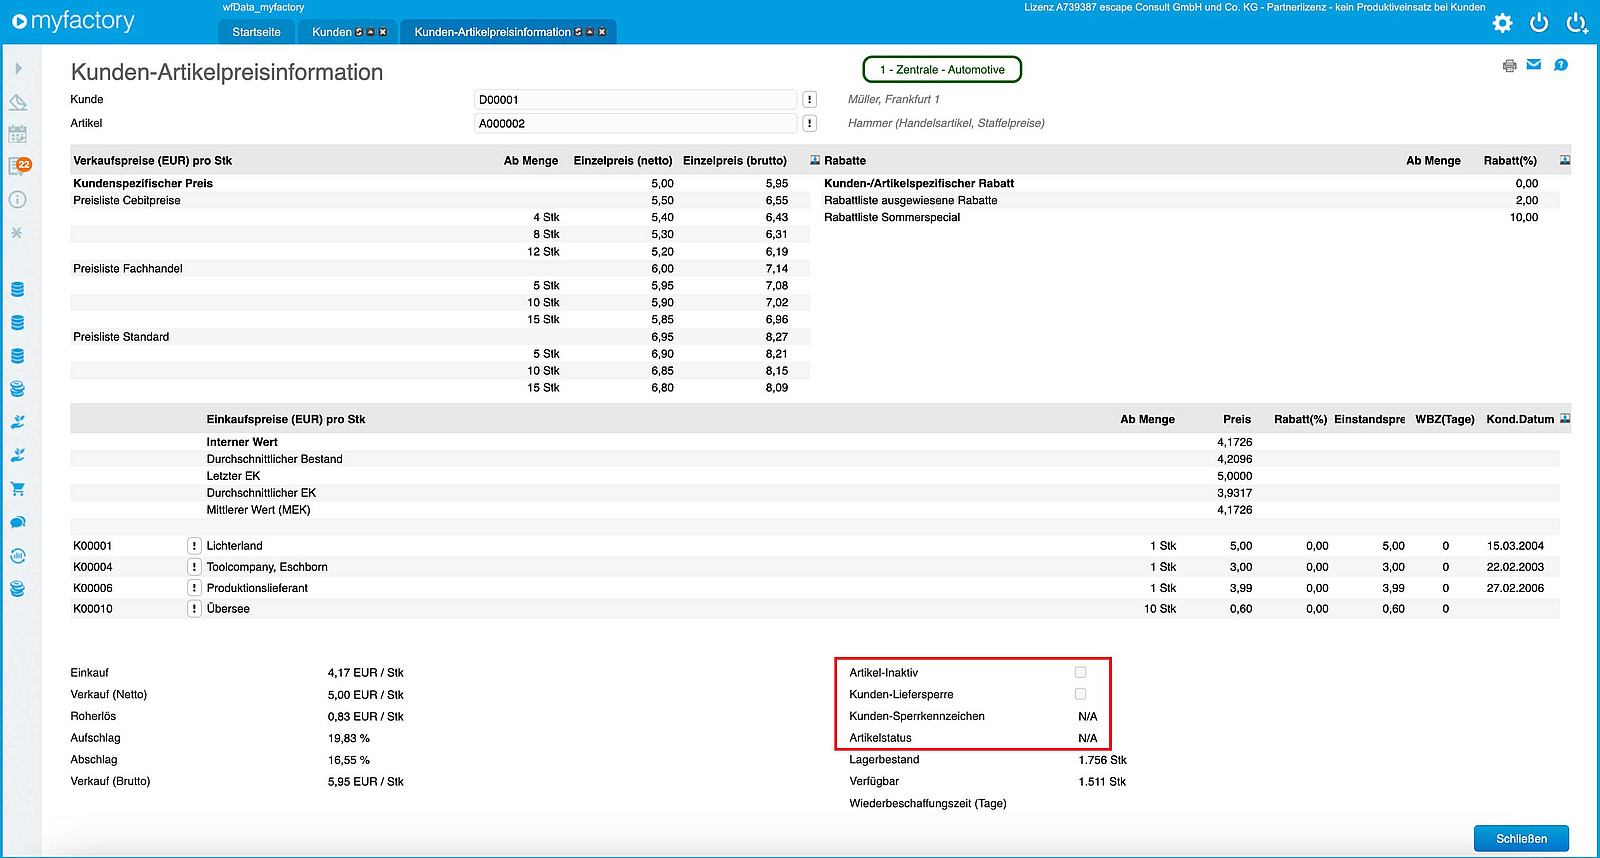Click the Verfügbar value '1.511 Stk'
Image resolution: width=1600 pixels, height=858 pixels.
click(x=1102, y=782)
